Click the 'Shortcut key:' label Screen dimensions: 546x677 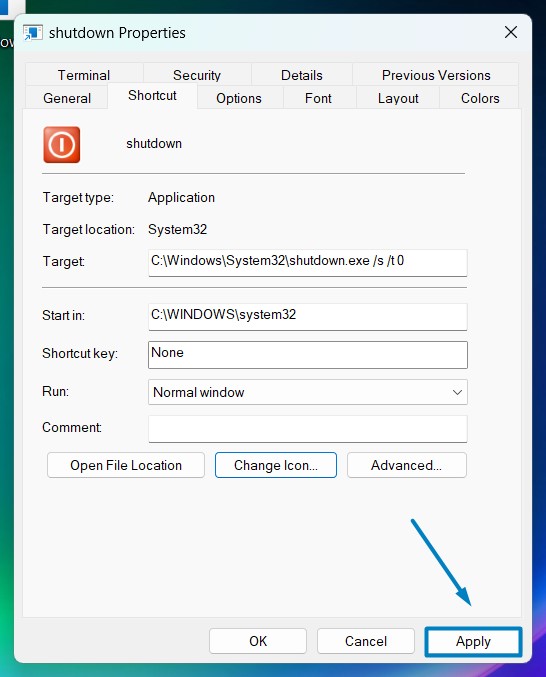pos(80,354)
